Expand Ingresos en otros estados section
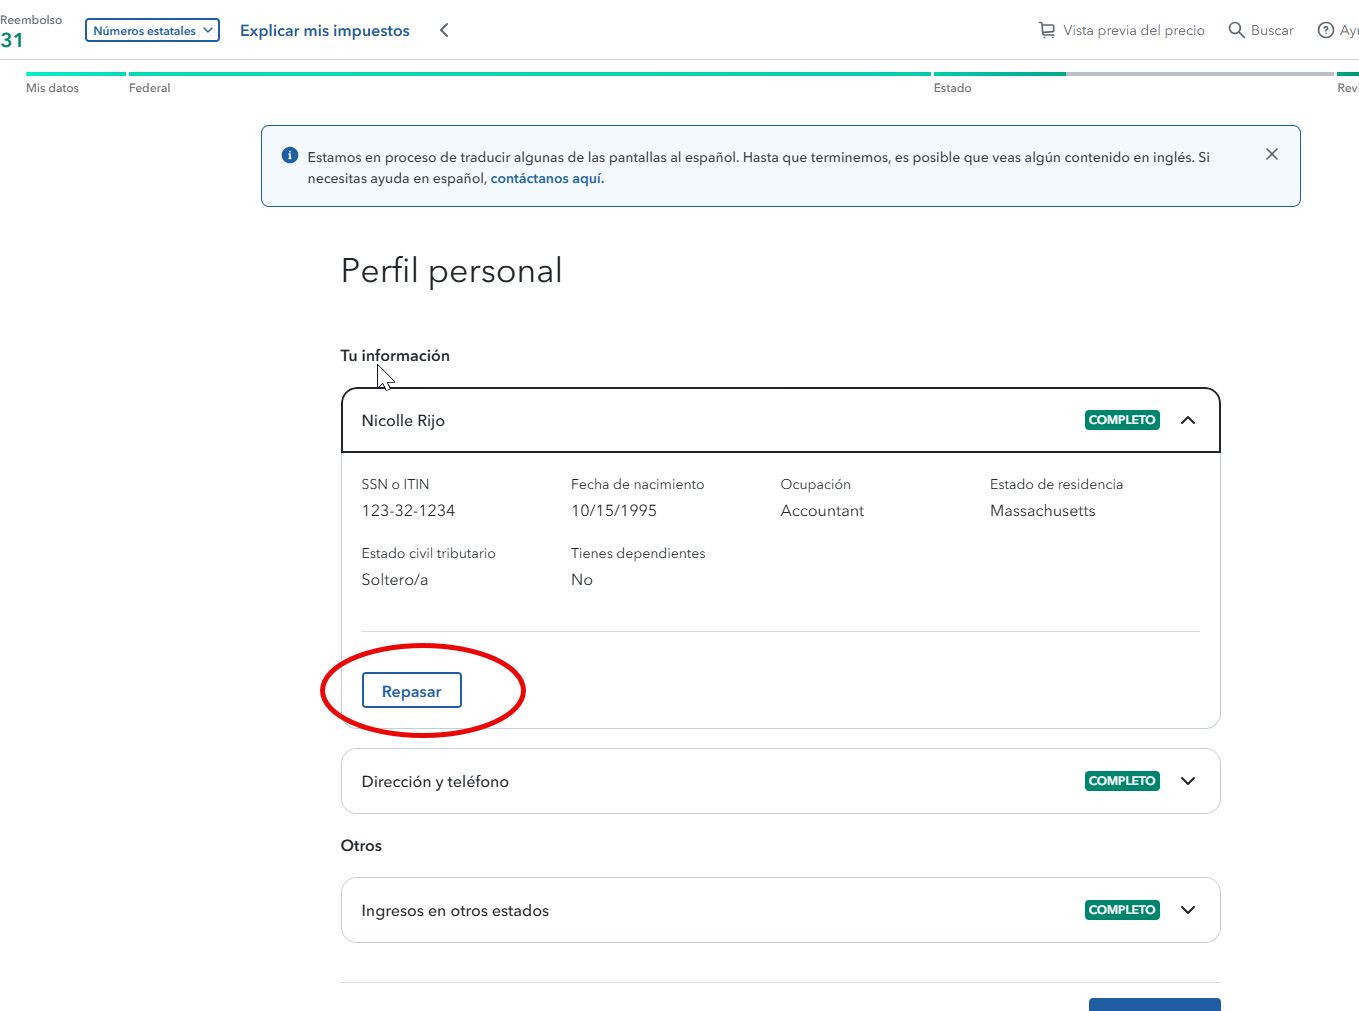1359x1011 pixels. point(1188,910)
